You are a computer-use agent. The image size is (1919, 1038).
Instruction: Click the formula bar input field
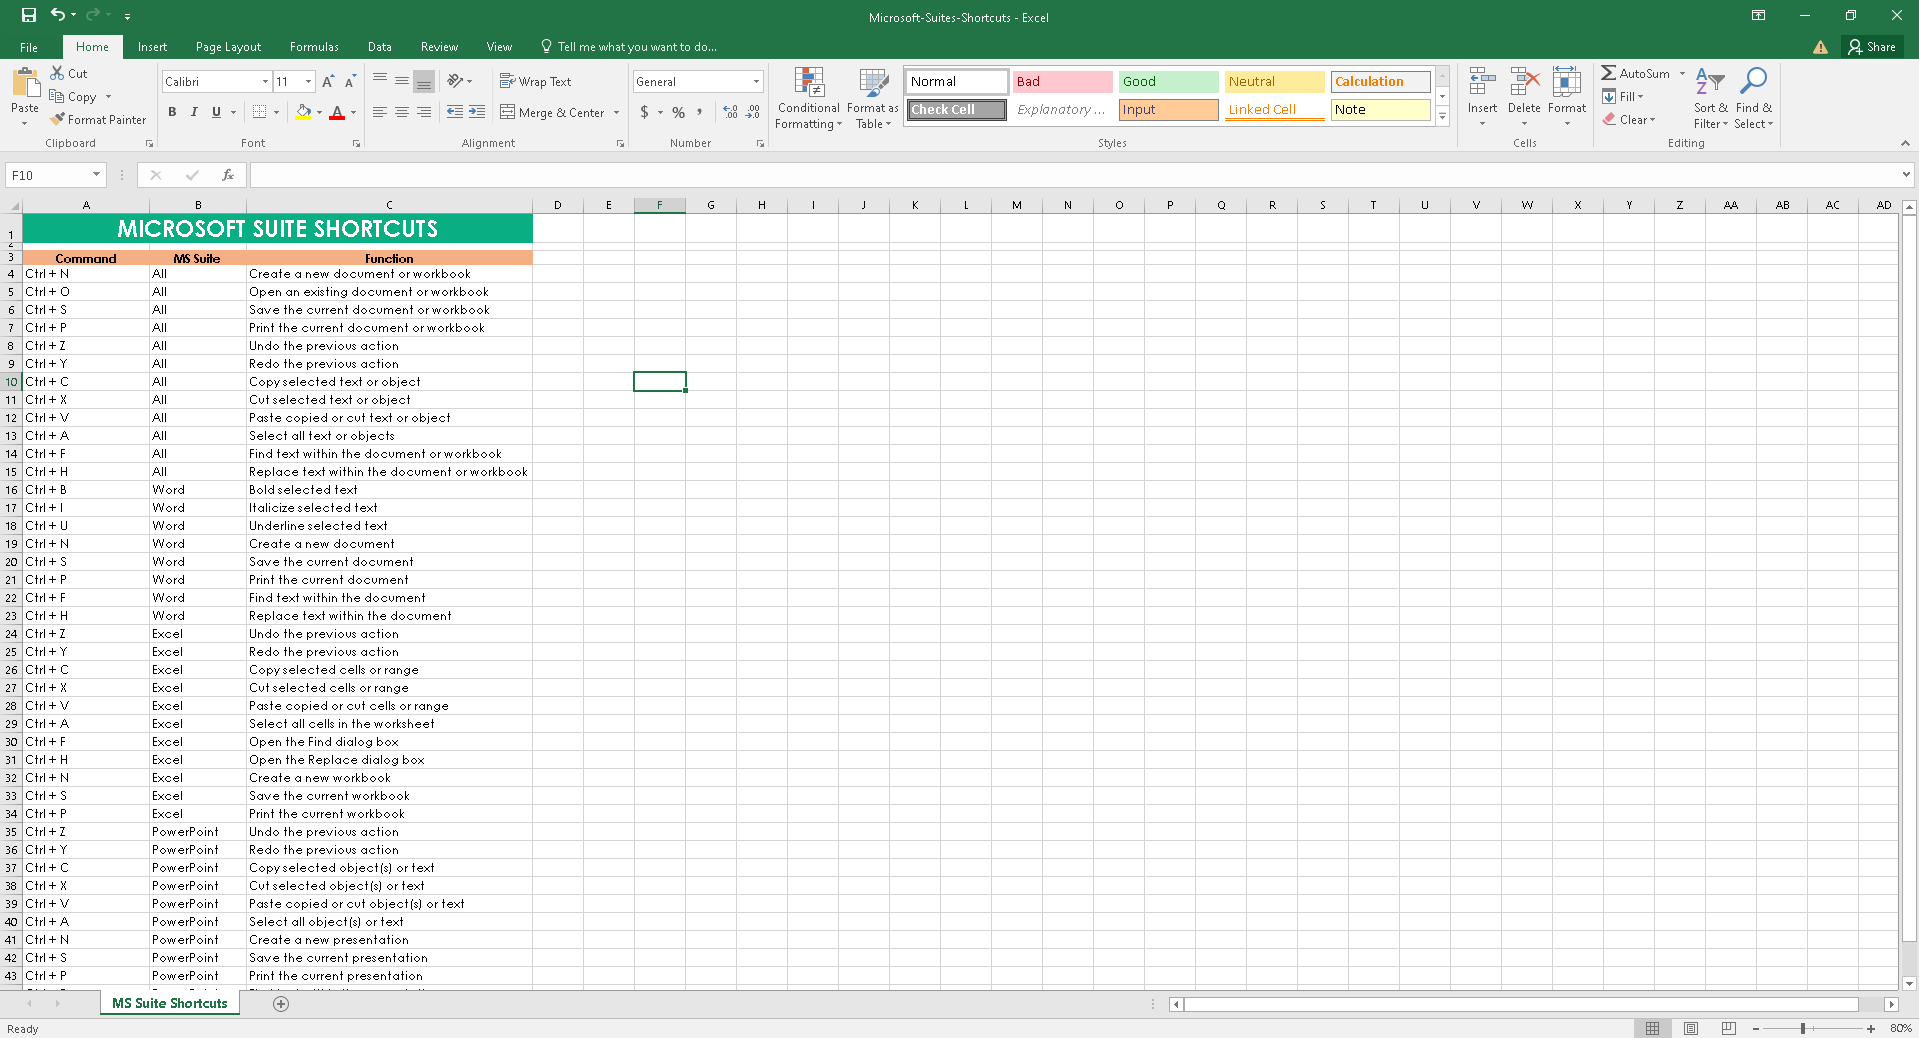tap(1074, 175)
